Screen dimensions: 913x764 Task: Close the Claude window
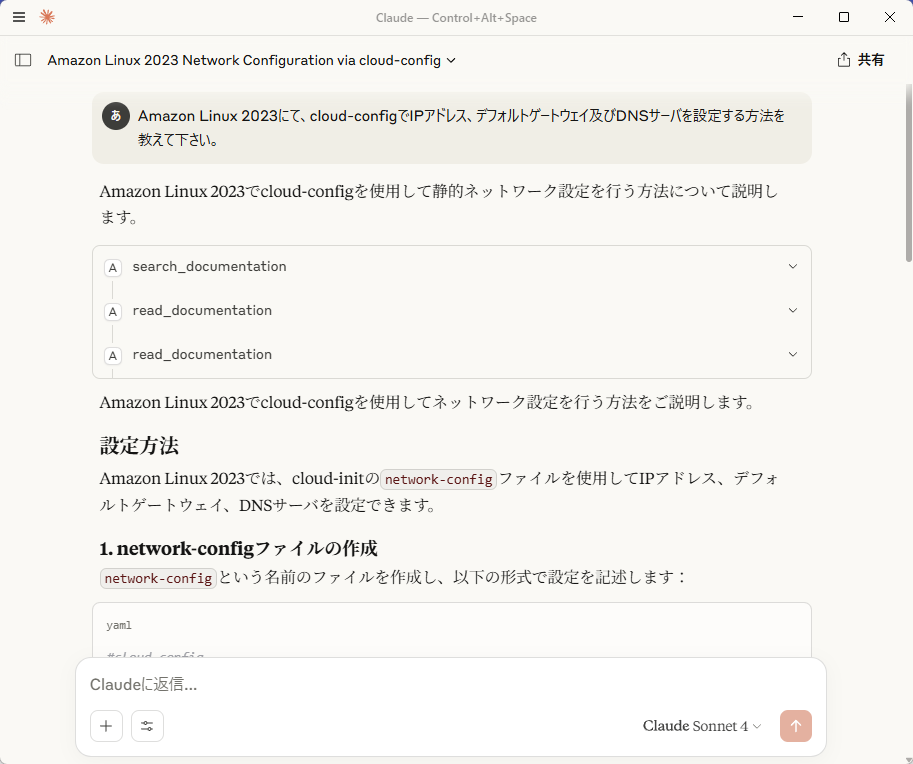coord(889,17)
